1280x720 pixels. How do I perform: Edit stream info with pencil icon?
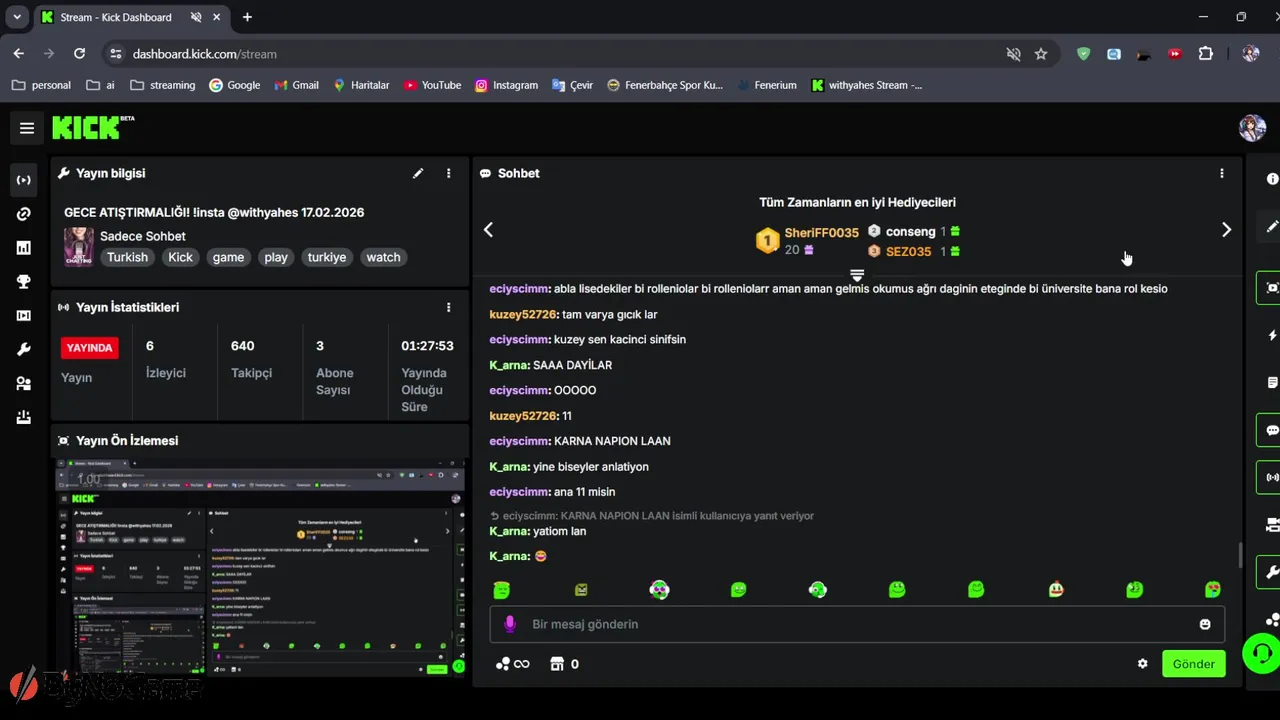coord(418,173)
